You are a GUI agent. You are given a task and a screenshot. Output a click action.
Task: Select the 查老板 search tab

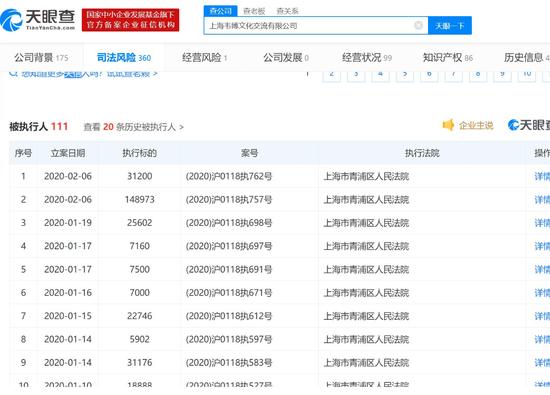click(x=254, y=11)
